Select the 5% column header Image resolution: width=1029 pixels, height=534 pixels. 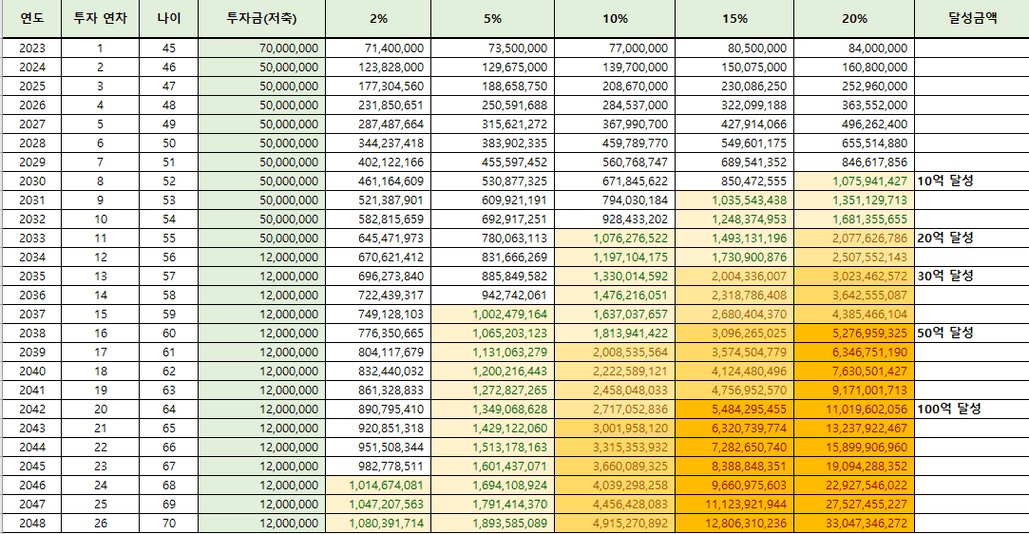(492, 18)
